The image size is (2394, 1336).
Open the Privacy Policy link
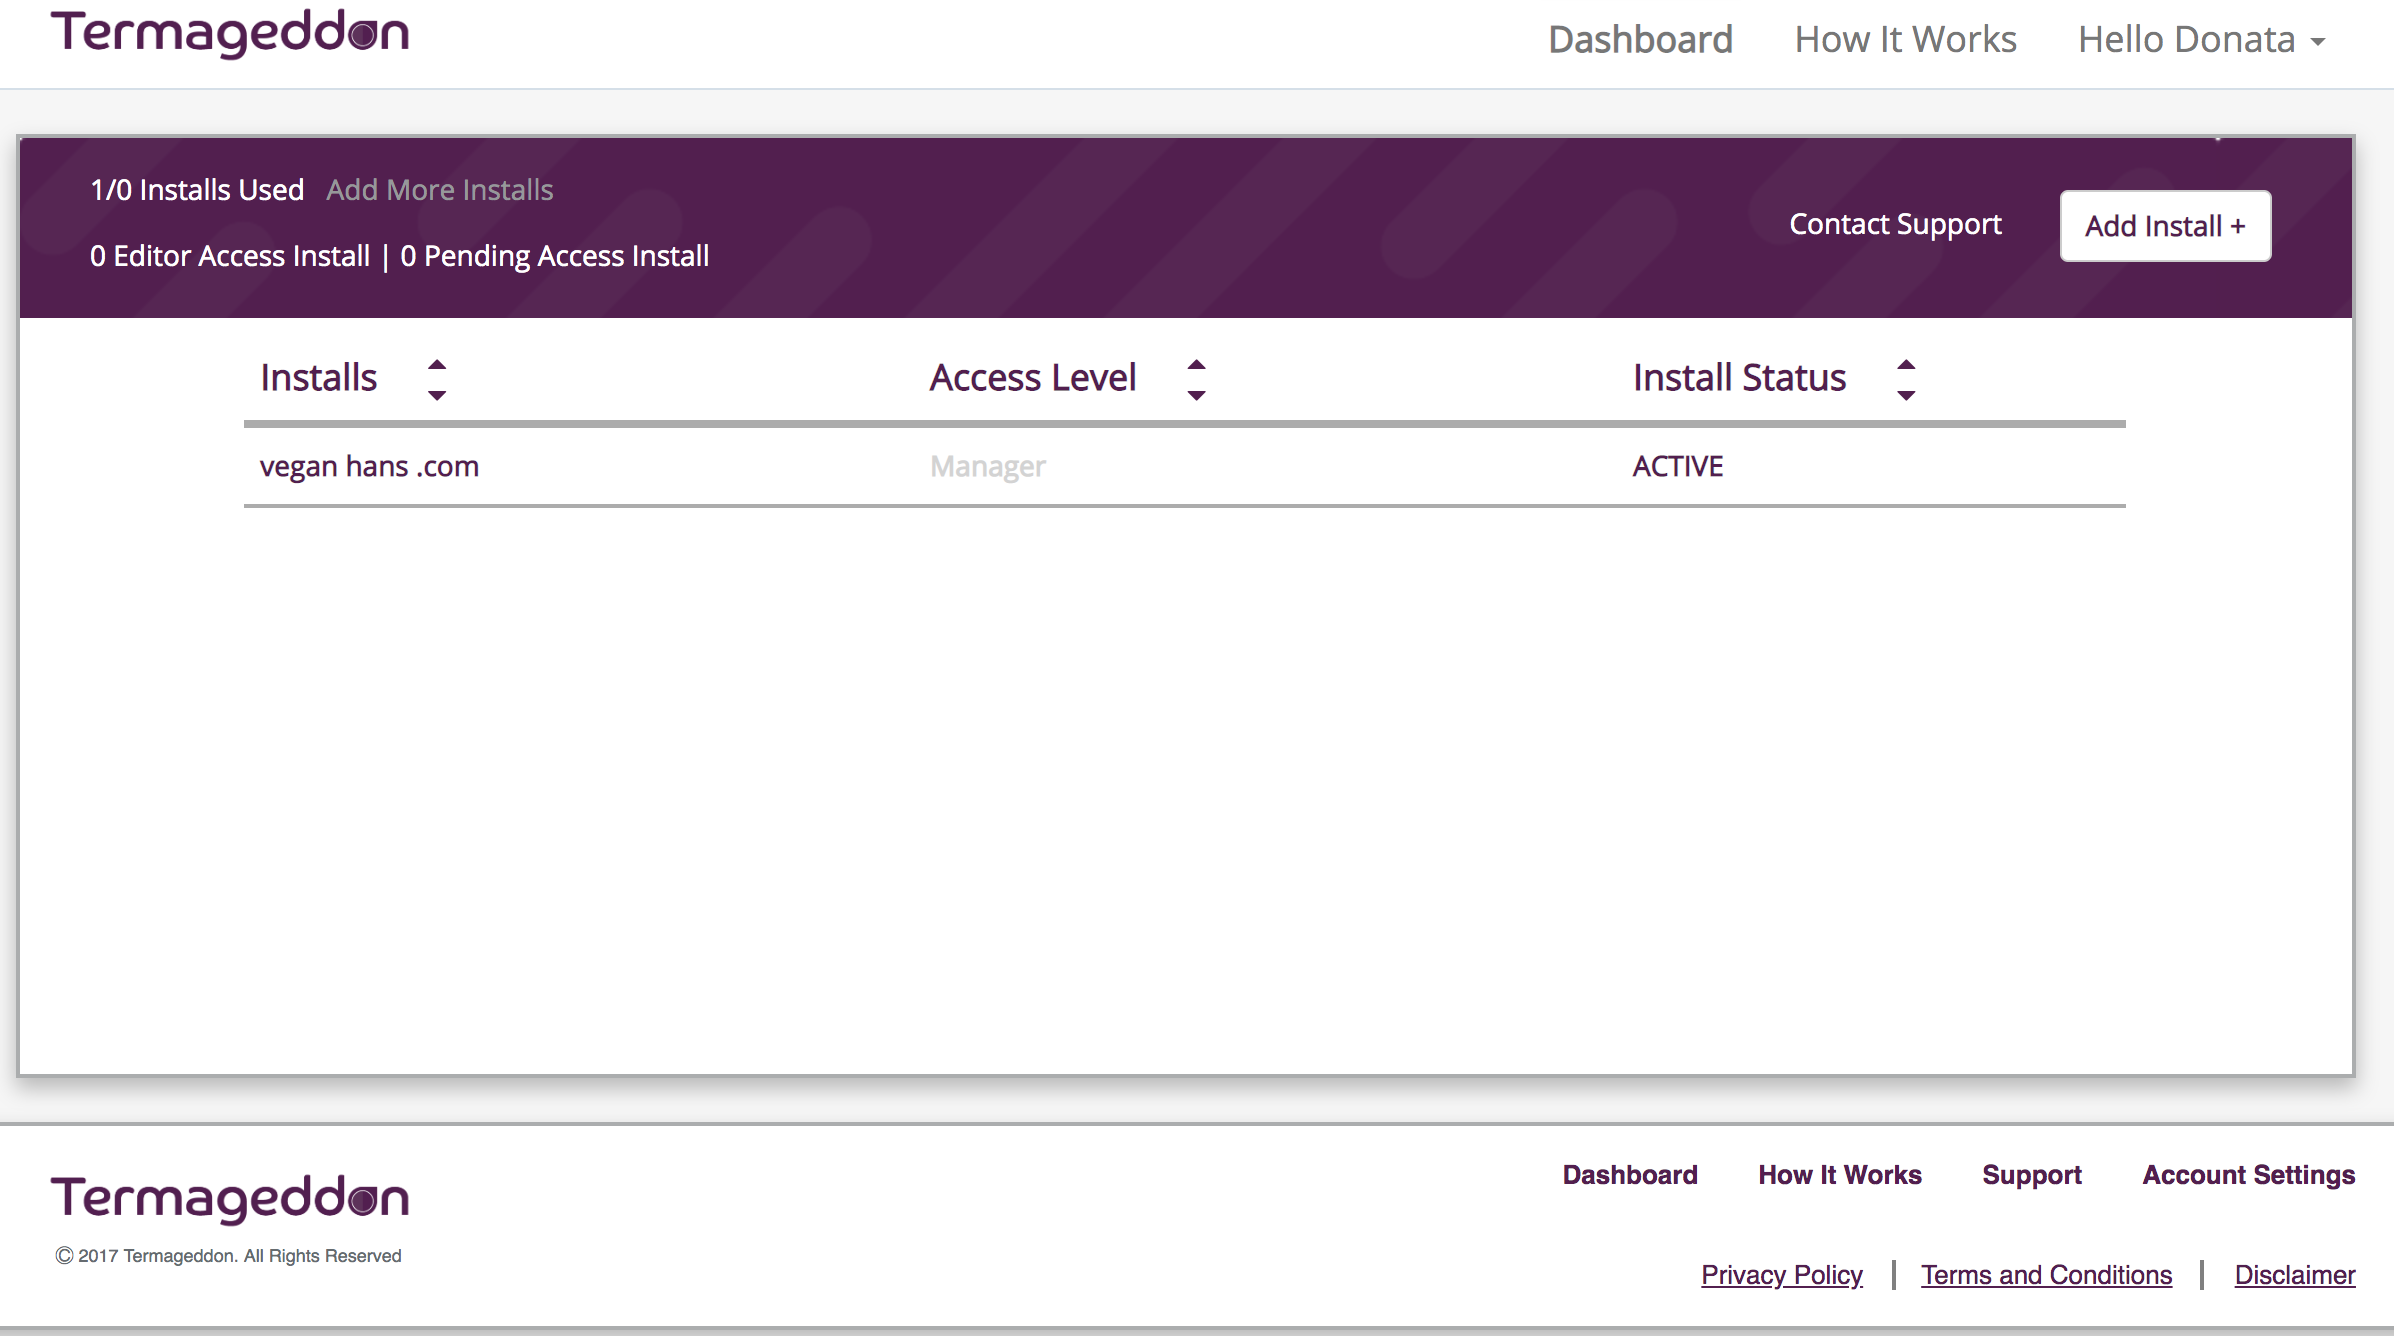(x=1781, y=1275)
